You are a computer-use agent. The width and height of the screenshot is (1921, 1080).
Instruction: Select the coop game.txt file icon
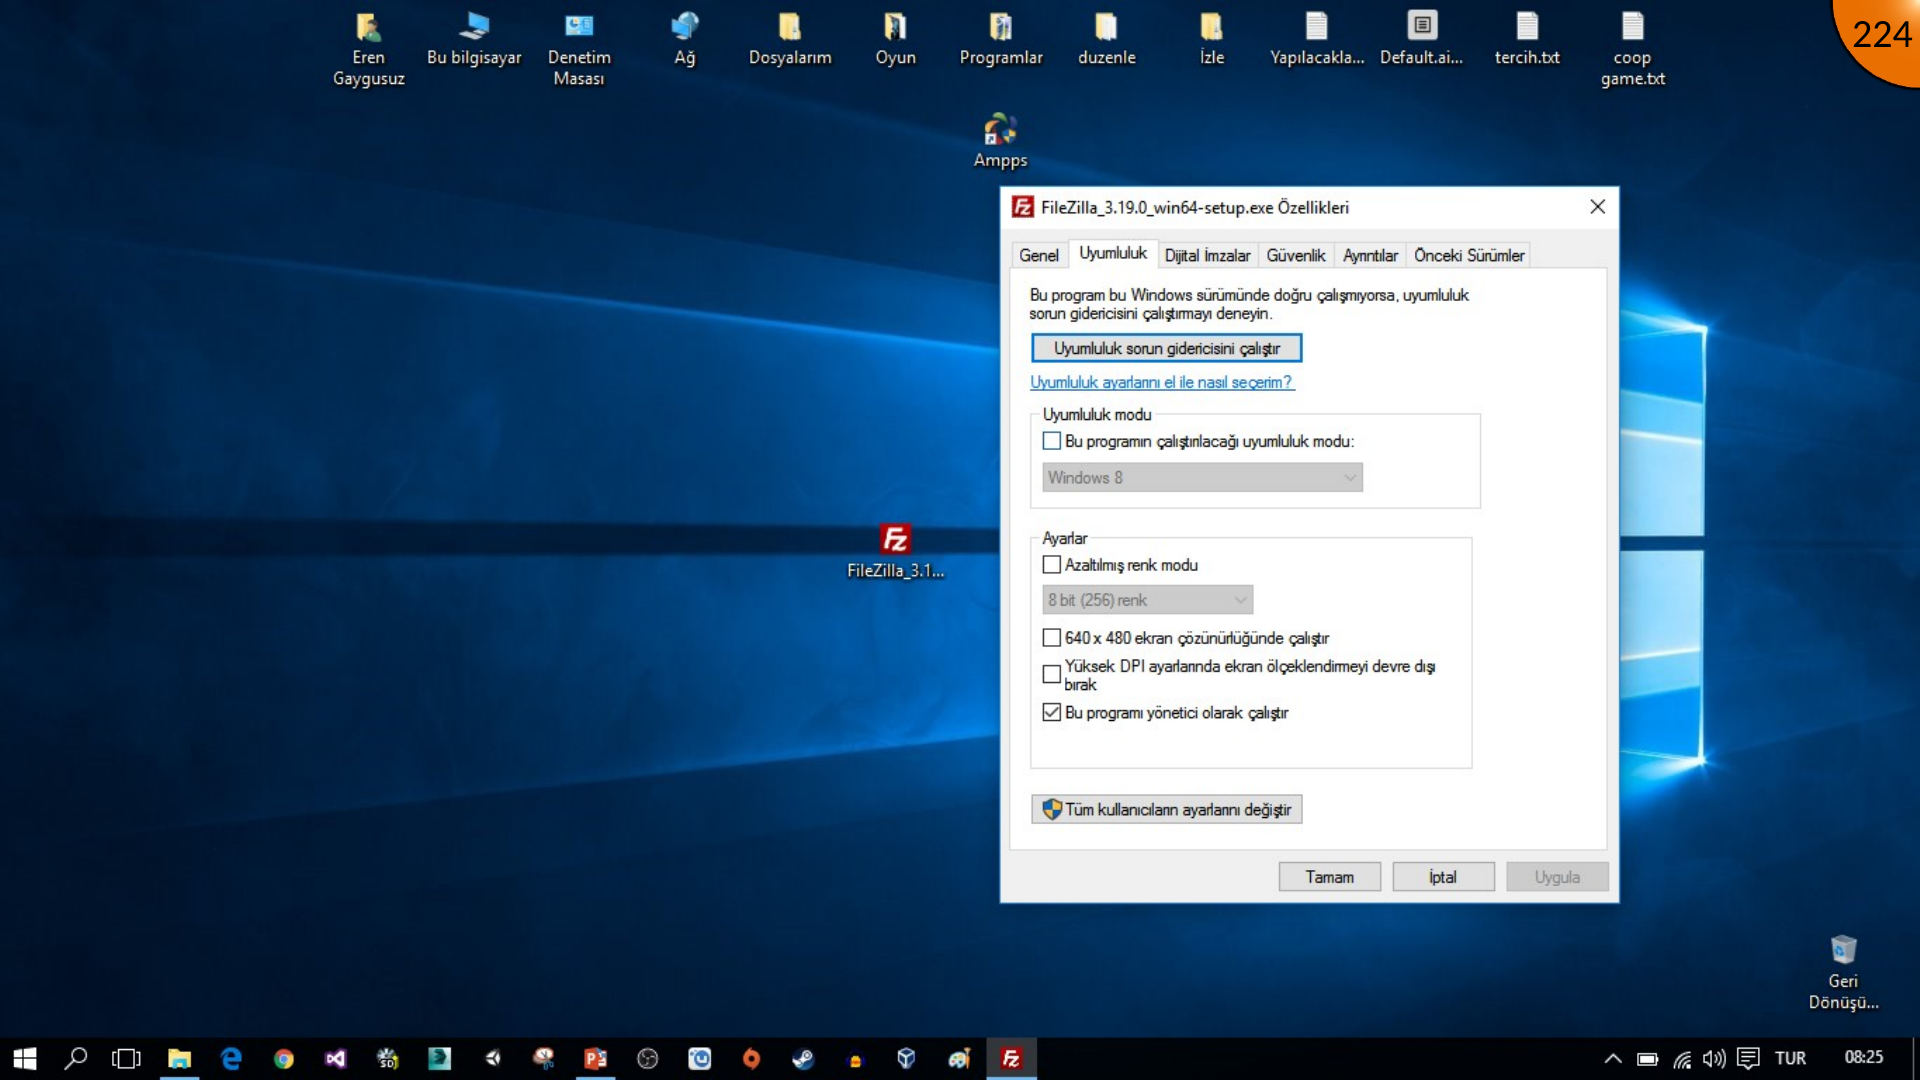(x=1633, y=49)
